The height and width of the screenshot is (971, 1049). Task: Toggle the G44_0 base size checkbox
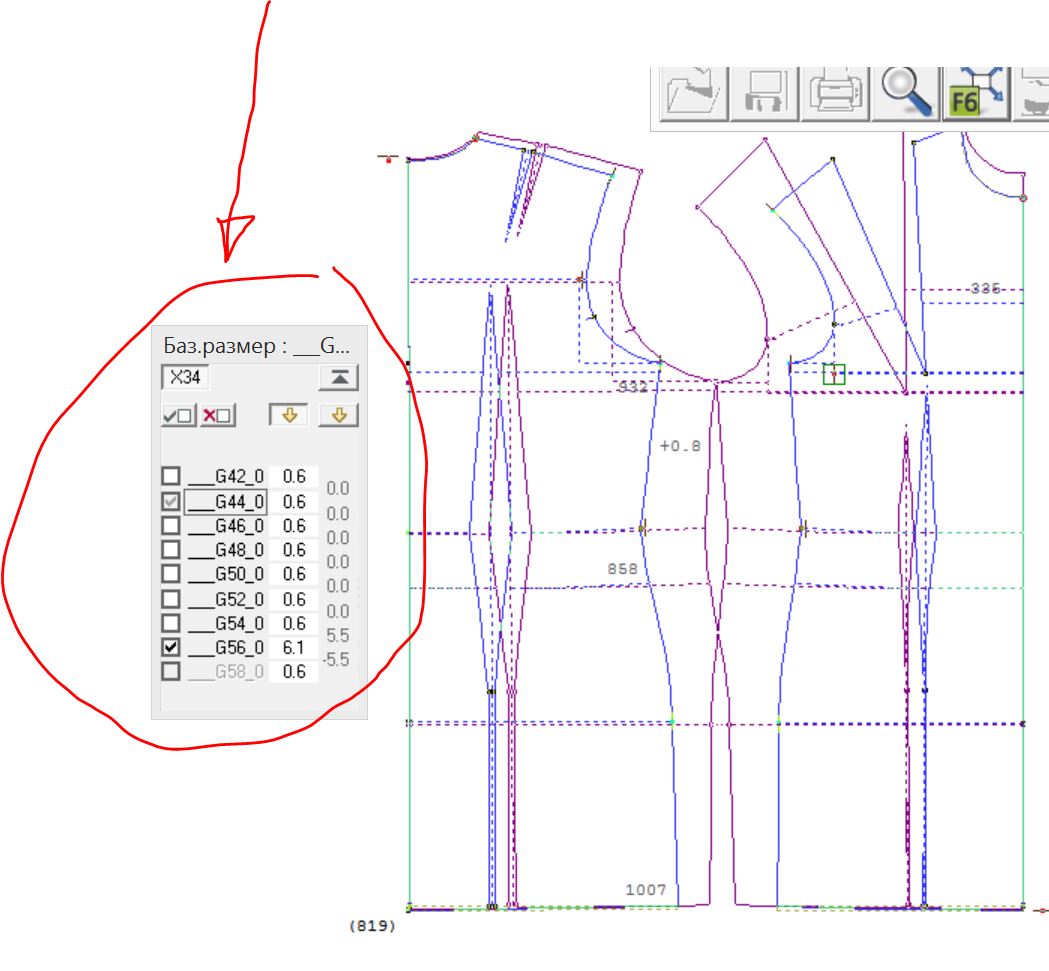[x=171, y=501]
